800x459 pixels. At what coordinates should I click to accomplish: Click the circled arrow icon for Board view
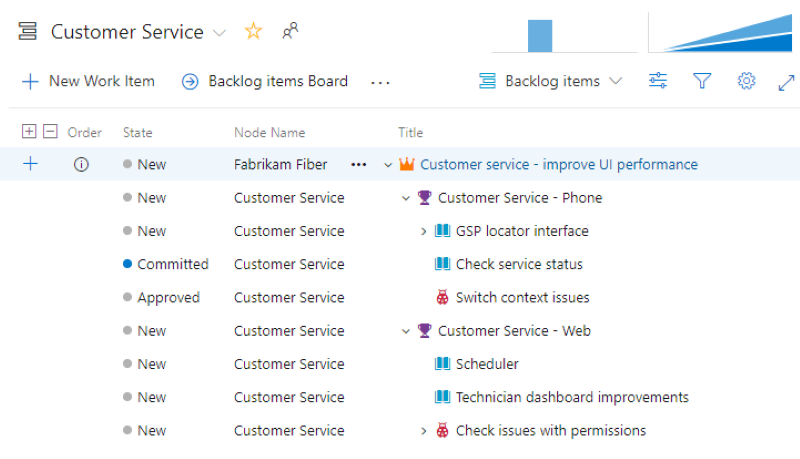[x=190, y=82]
